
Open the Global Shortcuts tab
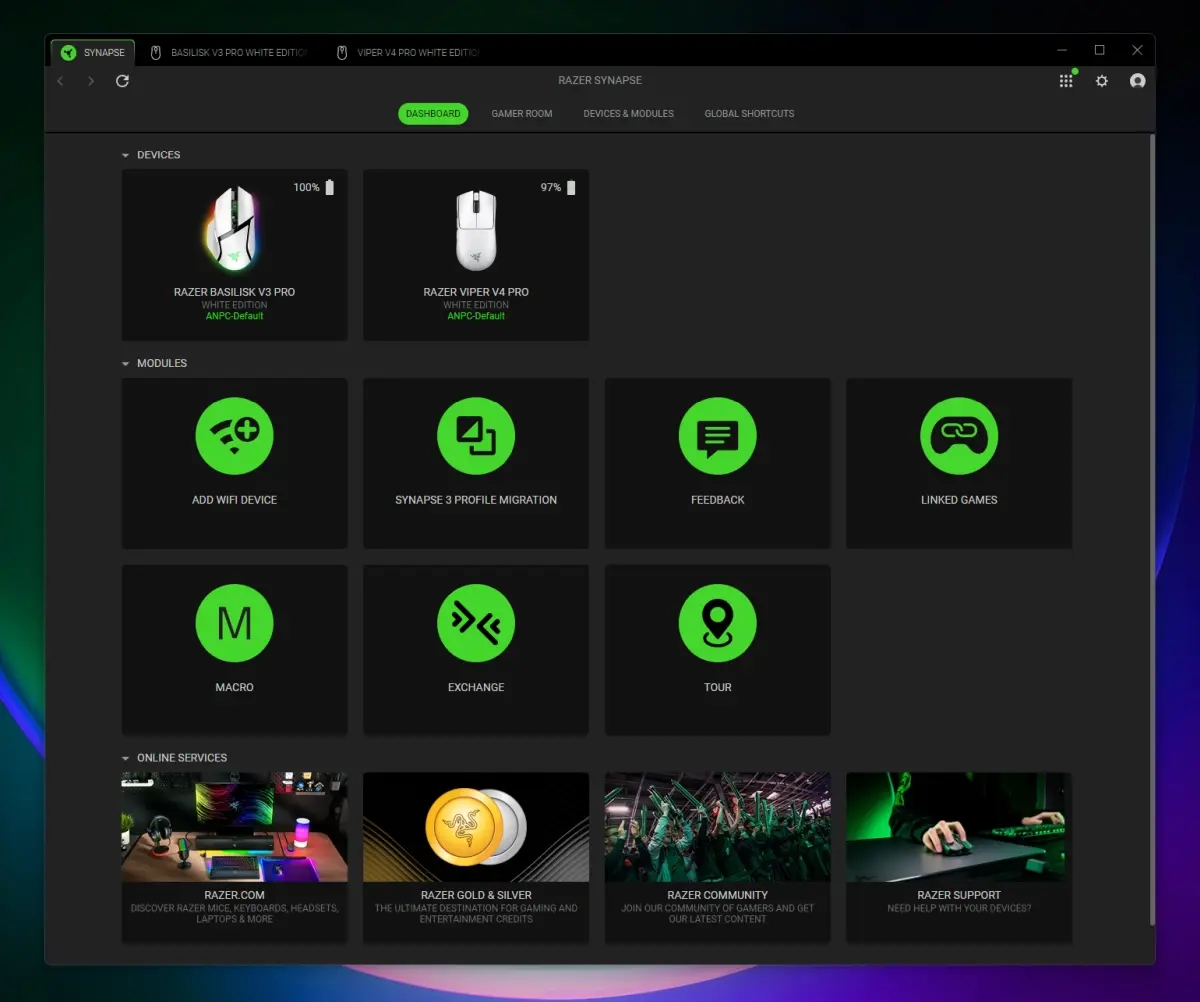pyautogui.click(x=749, y=114)
